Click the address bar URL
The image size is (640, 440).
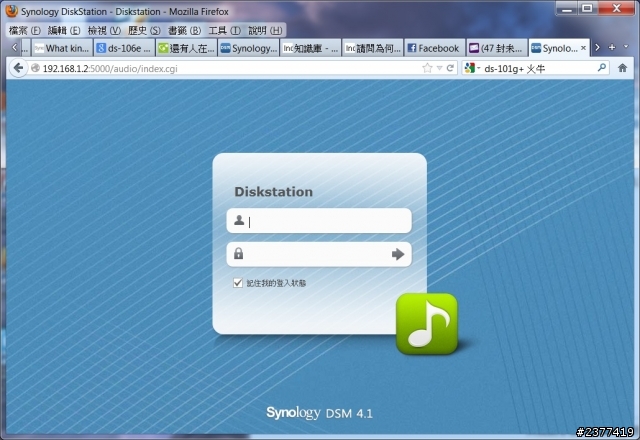(110, 69)
